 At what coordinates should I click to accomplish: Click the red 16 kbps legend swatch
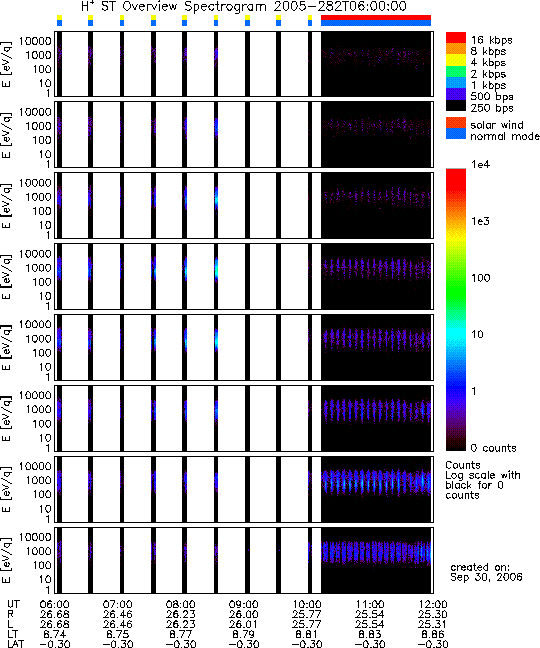[456, 37]
